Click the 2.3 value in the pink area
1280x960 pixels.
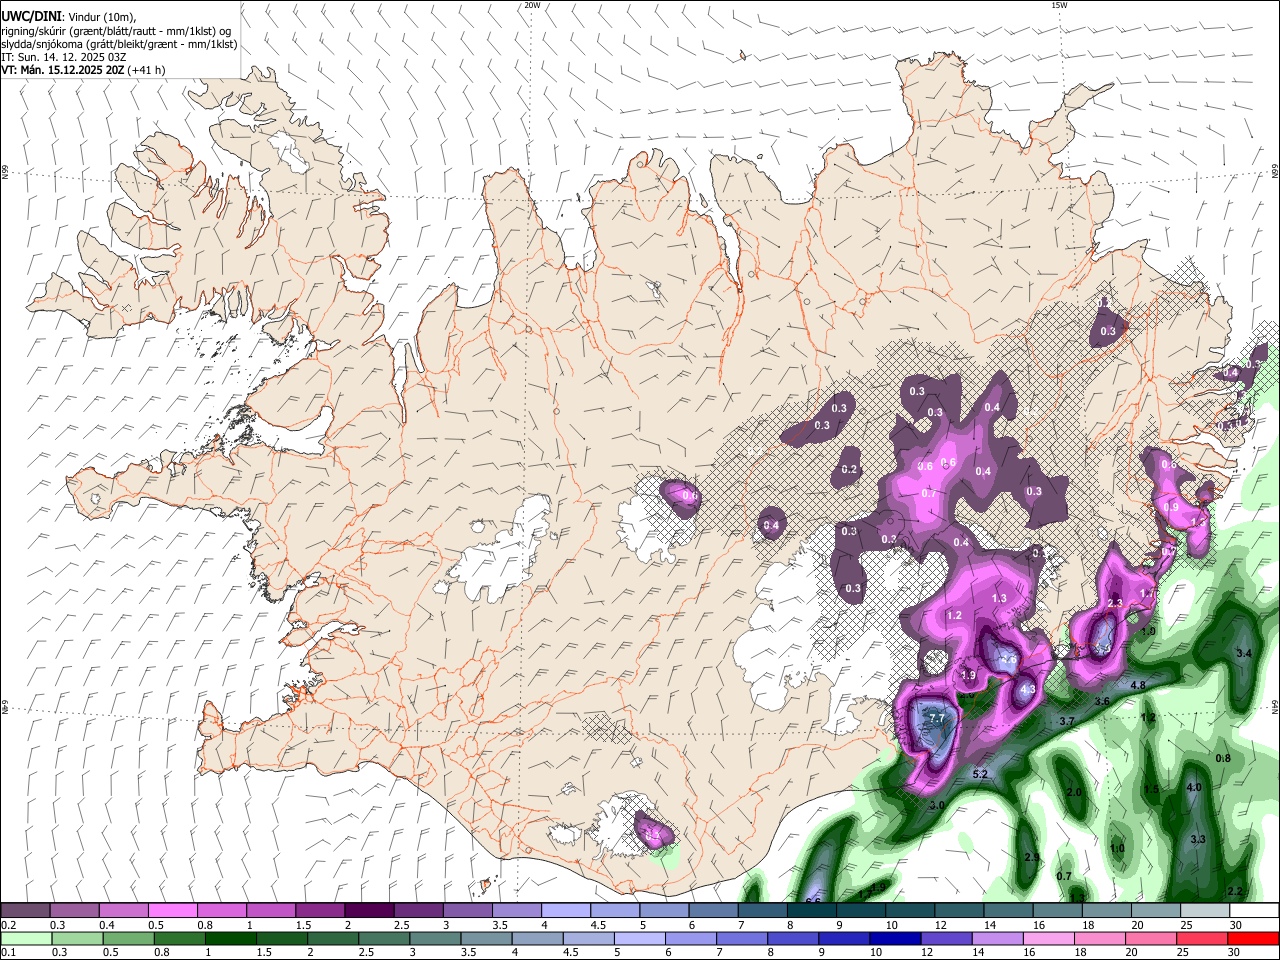point(1116,602)
